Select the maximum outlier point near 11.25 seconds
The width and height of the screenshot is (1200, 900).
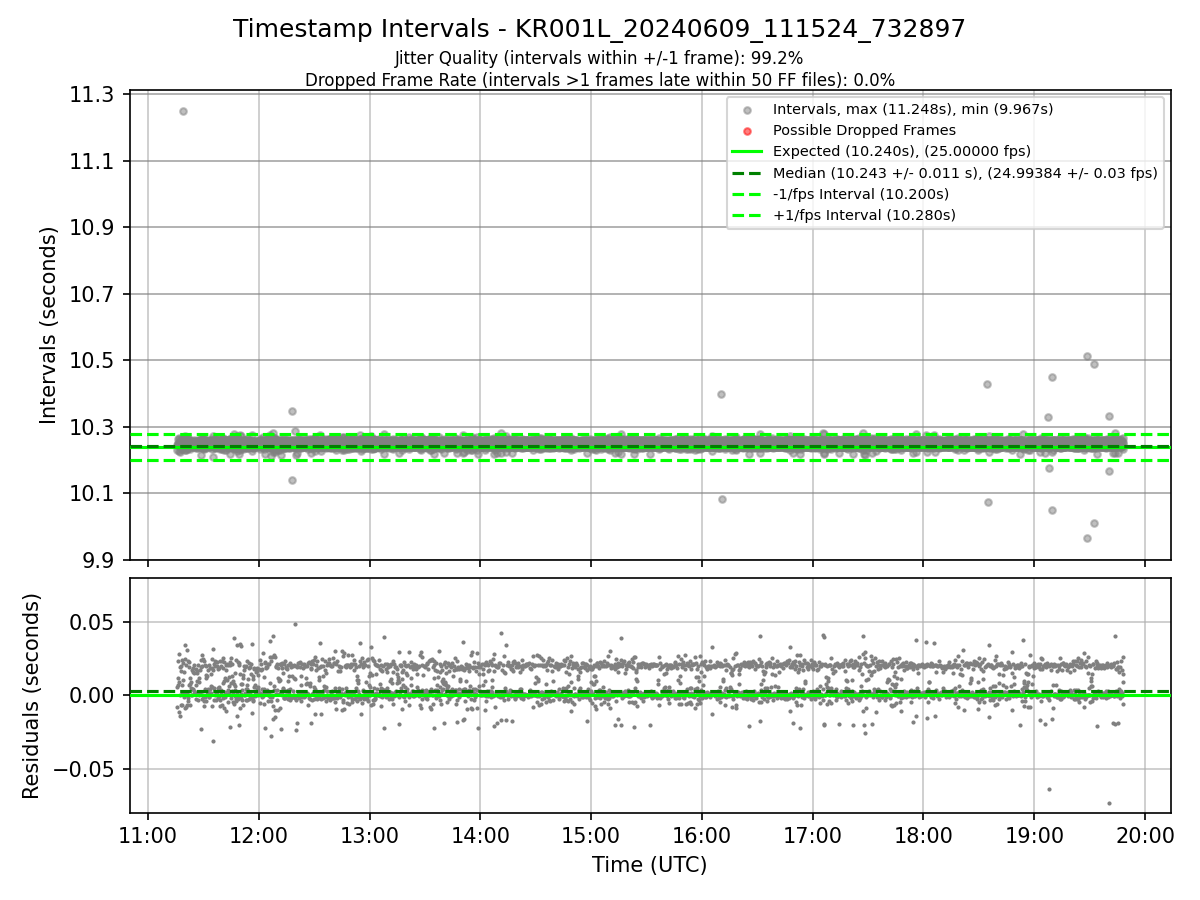point(183,111)
